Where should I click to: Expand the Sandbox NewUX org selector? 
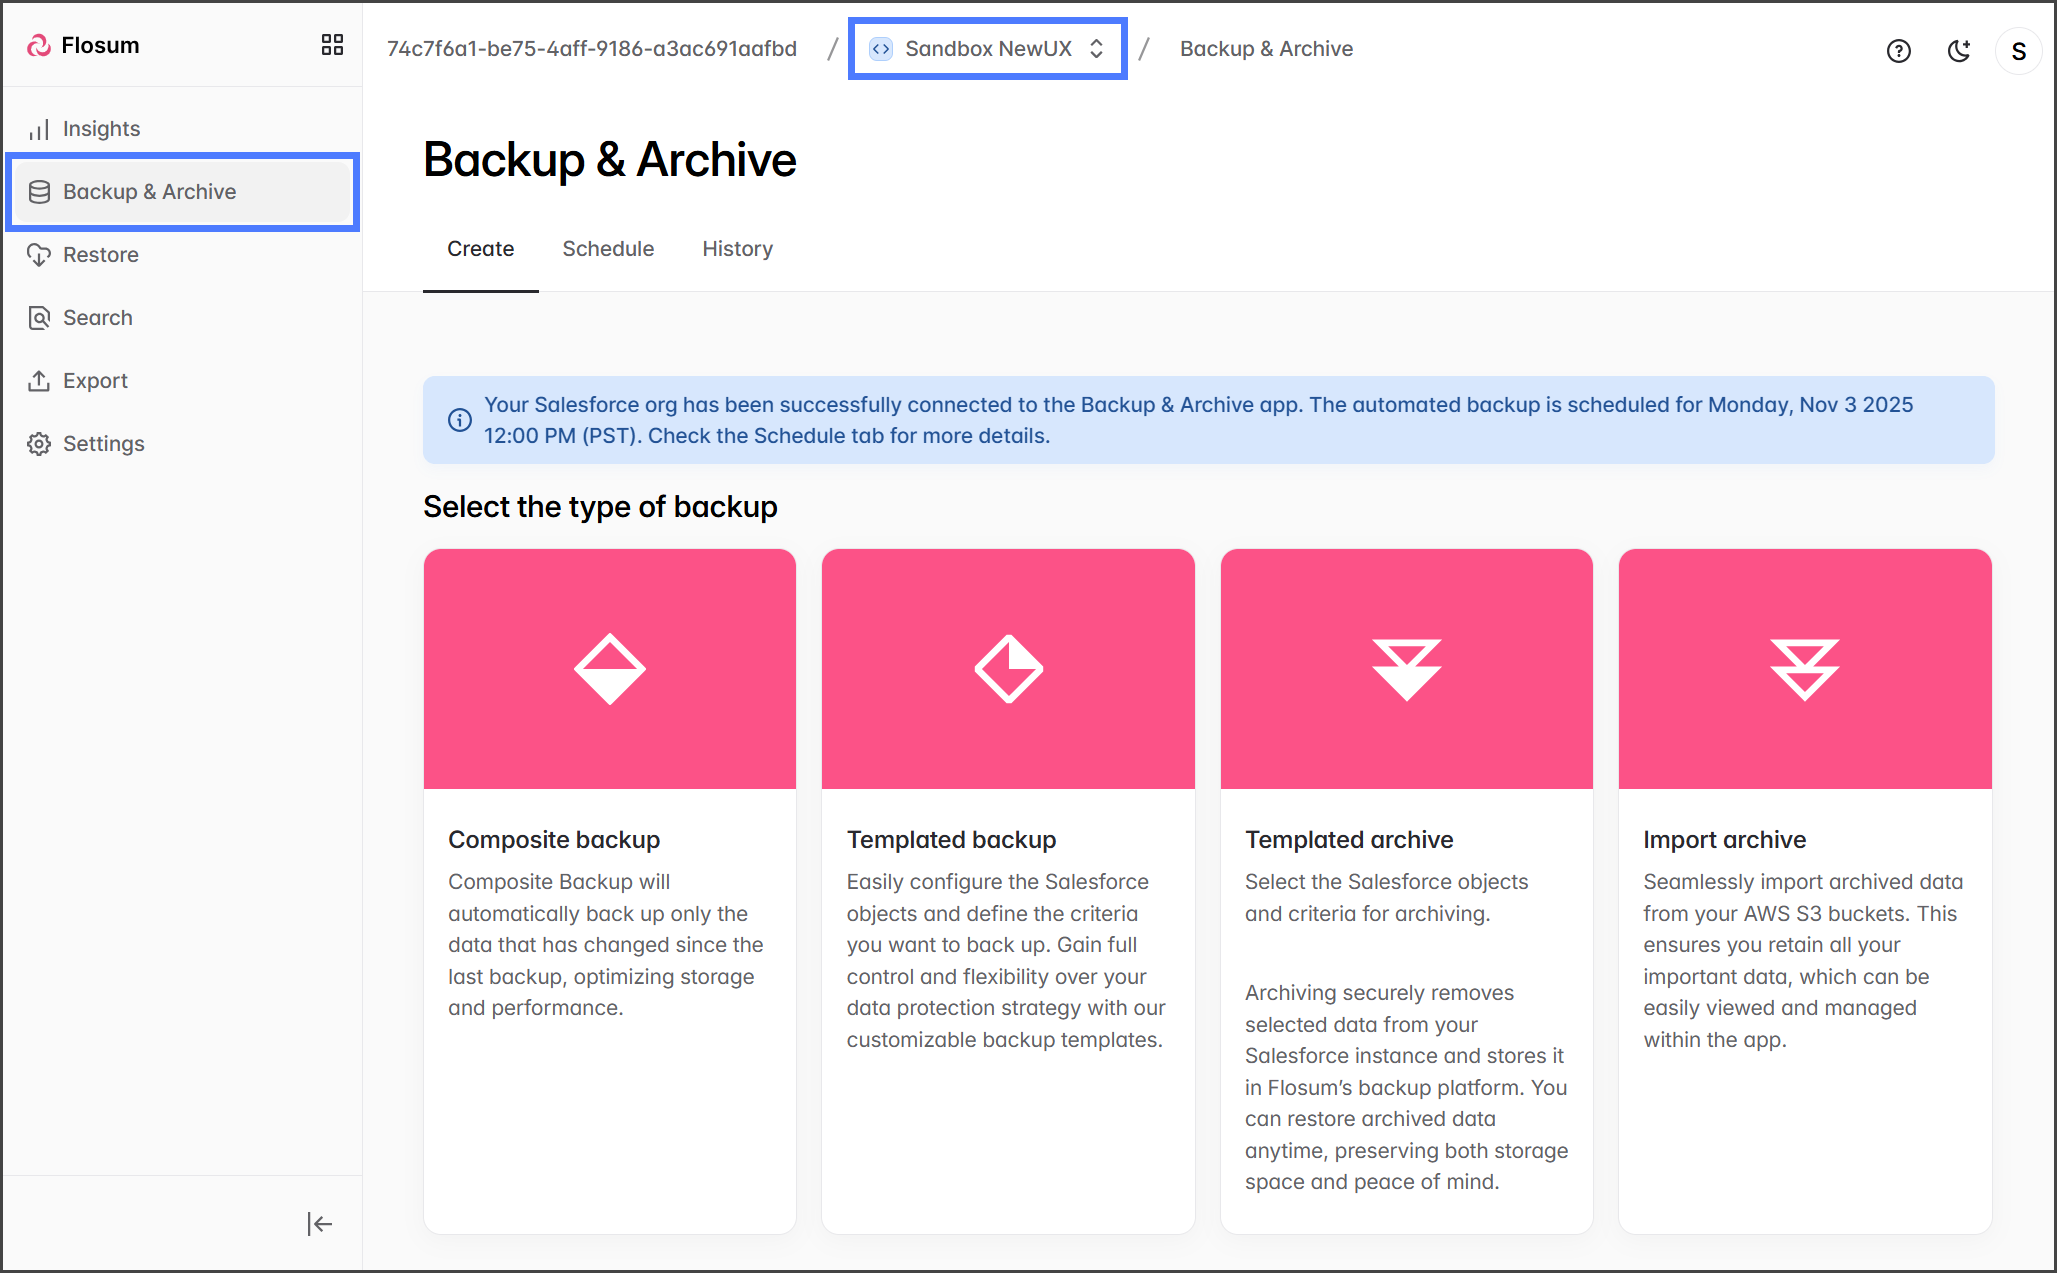pyautogui.click(x=987, y=49)
